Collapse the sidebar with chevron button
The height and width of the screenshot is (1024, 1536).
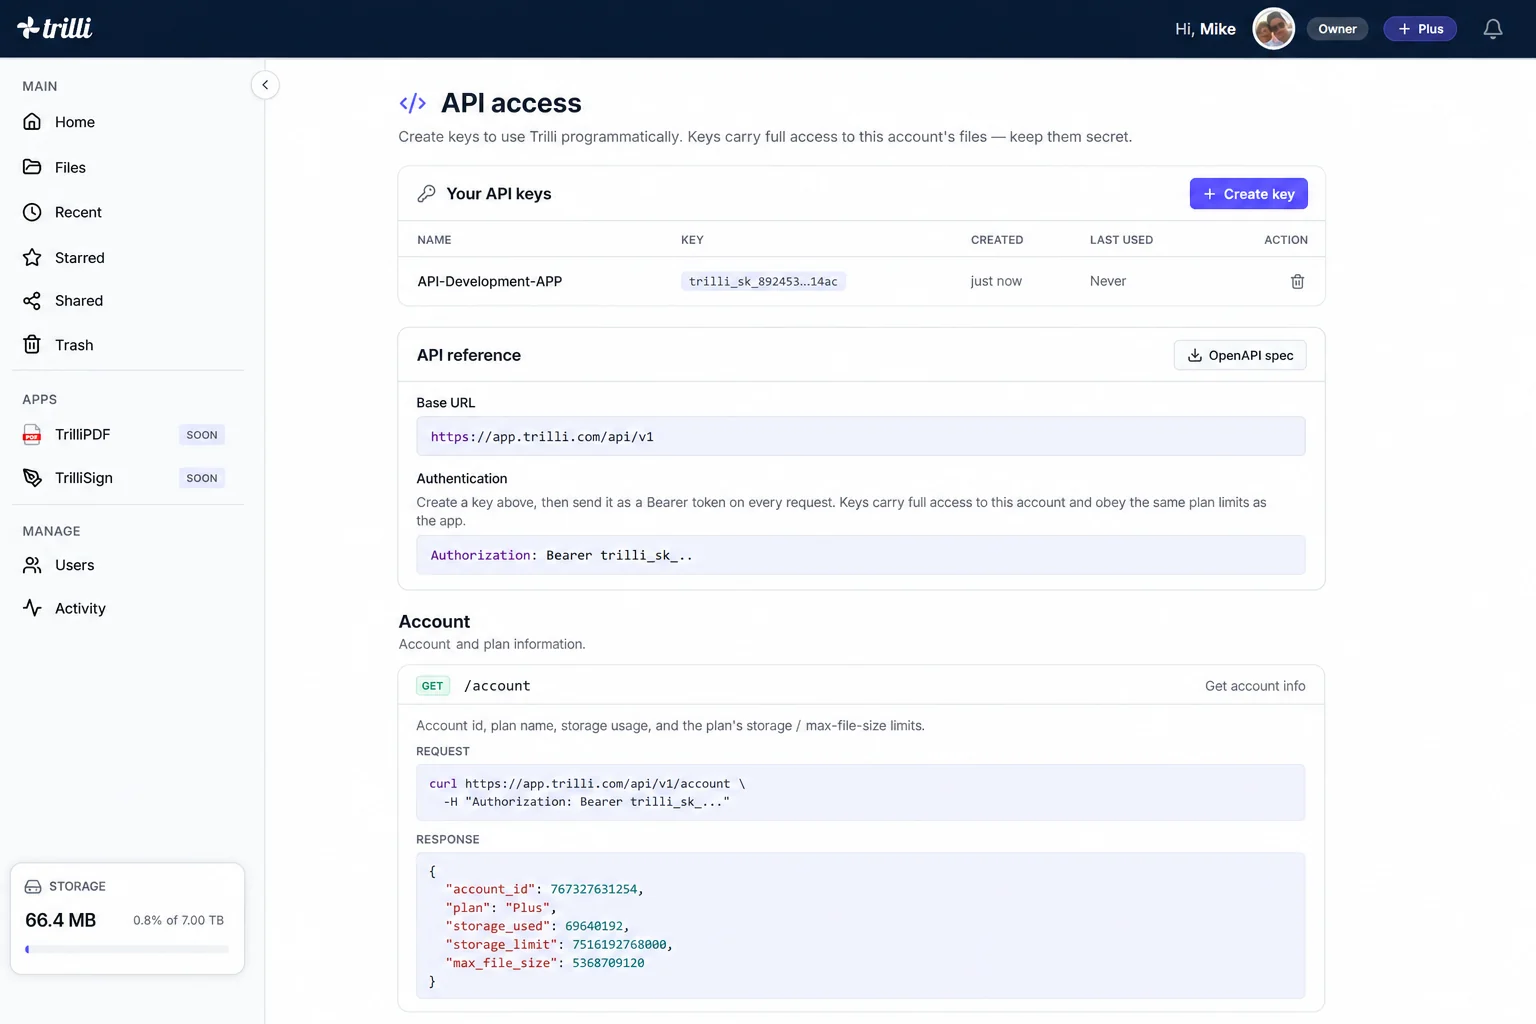coord(265,85)
